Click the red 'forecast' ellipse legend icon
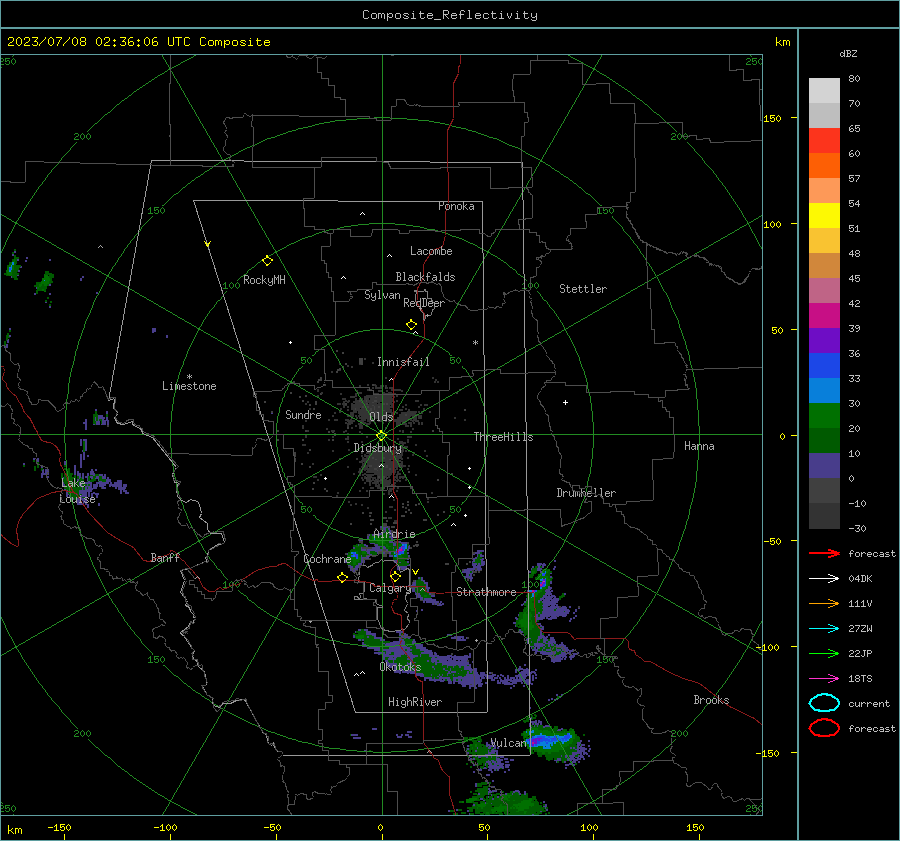 tap(824, 728)
